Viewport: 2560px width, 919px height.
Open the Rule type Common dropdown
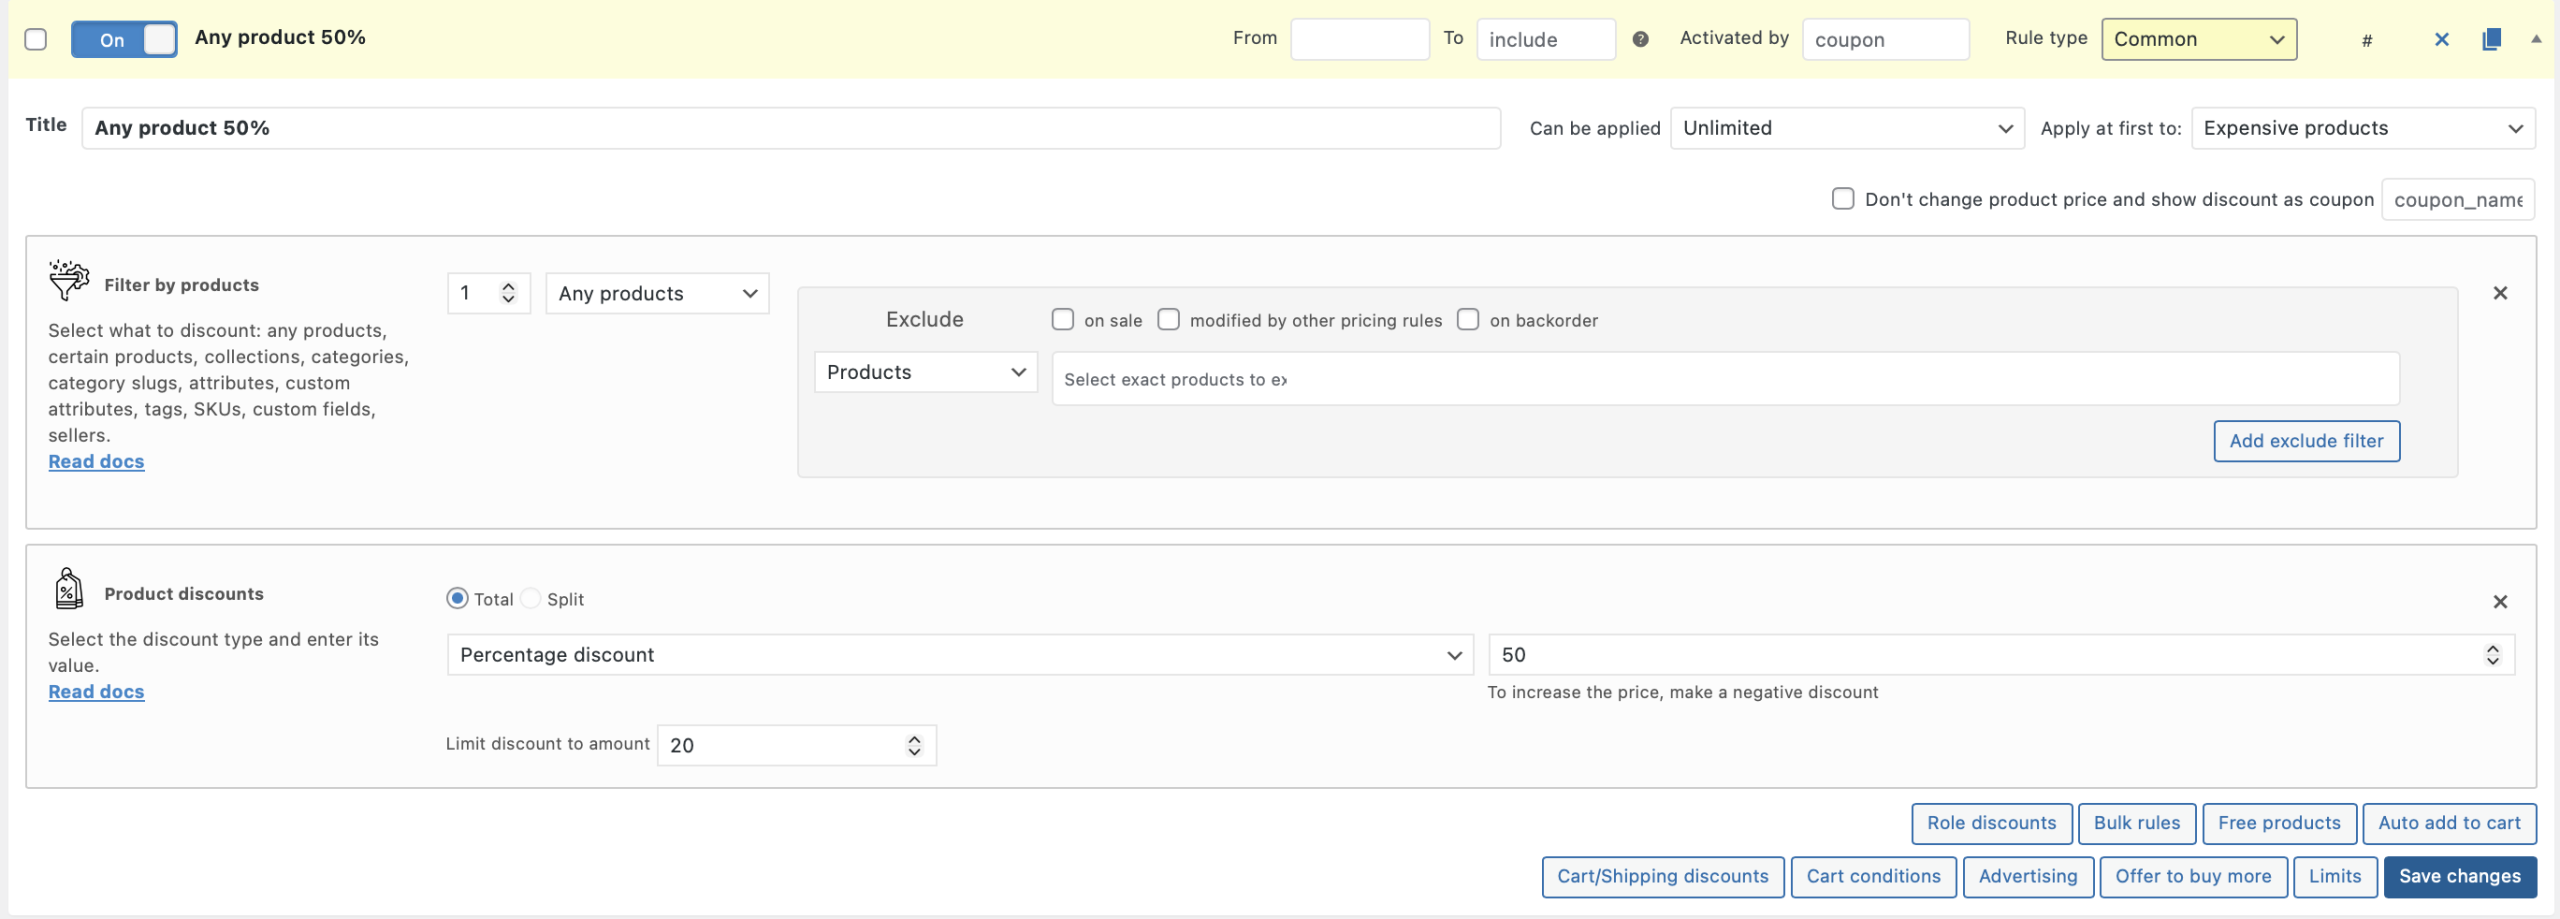pos(2198,39)
